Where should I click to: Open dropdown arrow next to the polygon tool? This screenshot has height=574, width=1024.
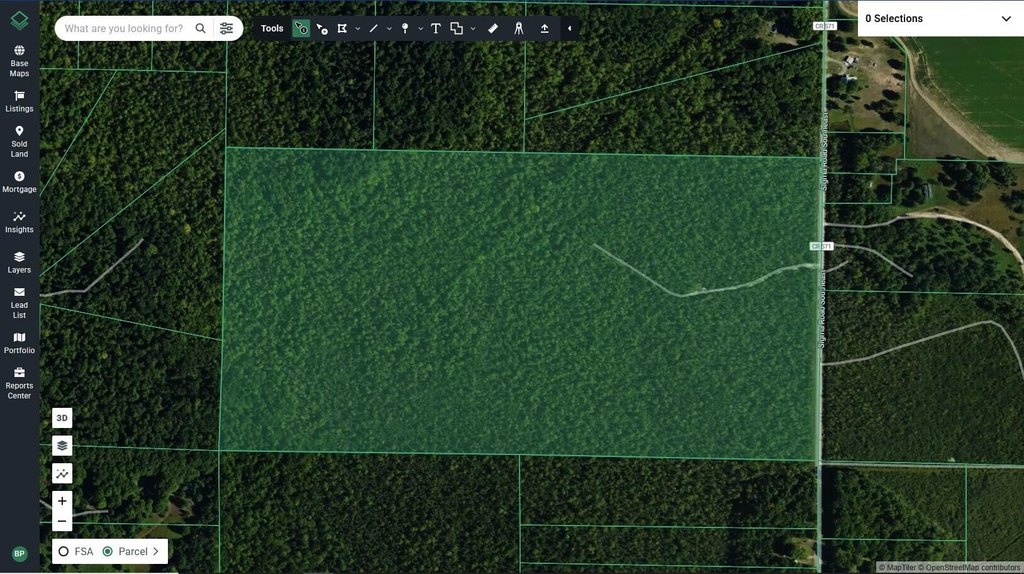(357, 29)
